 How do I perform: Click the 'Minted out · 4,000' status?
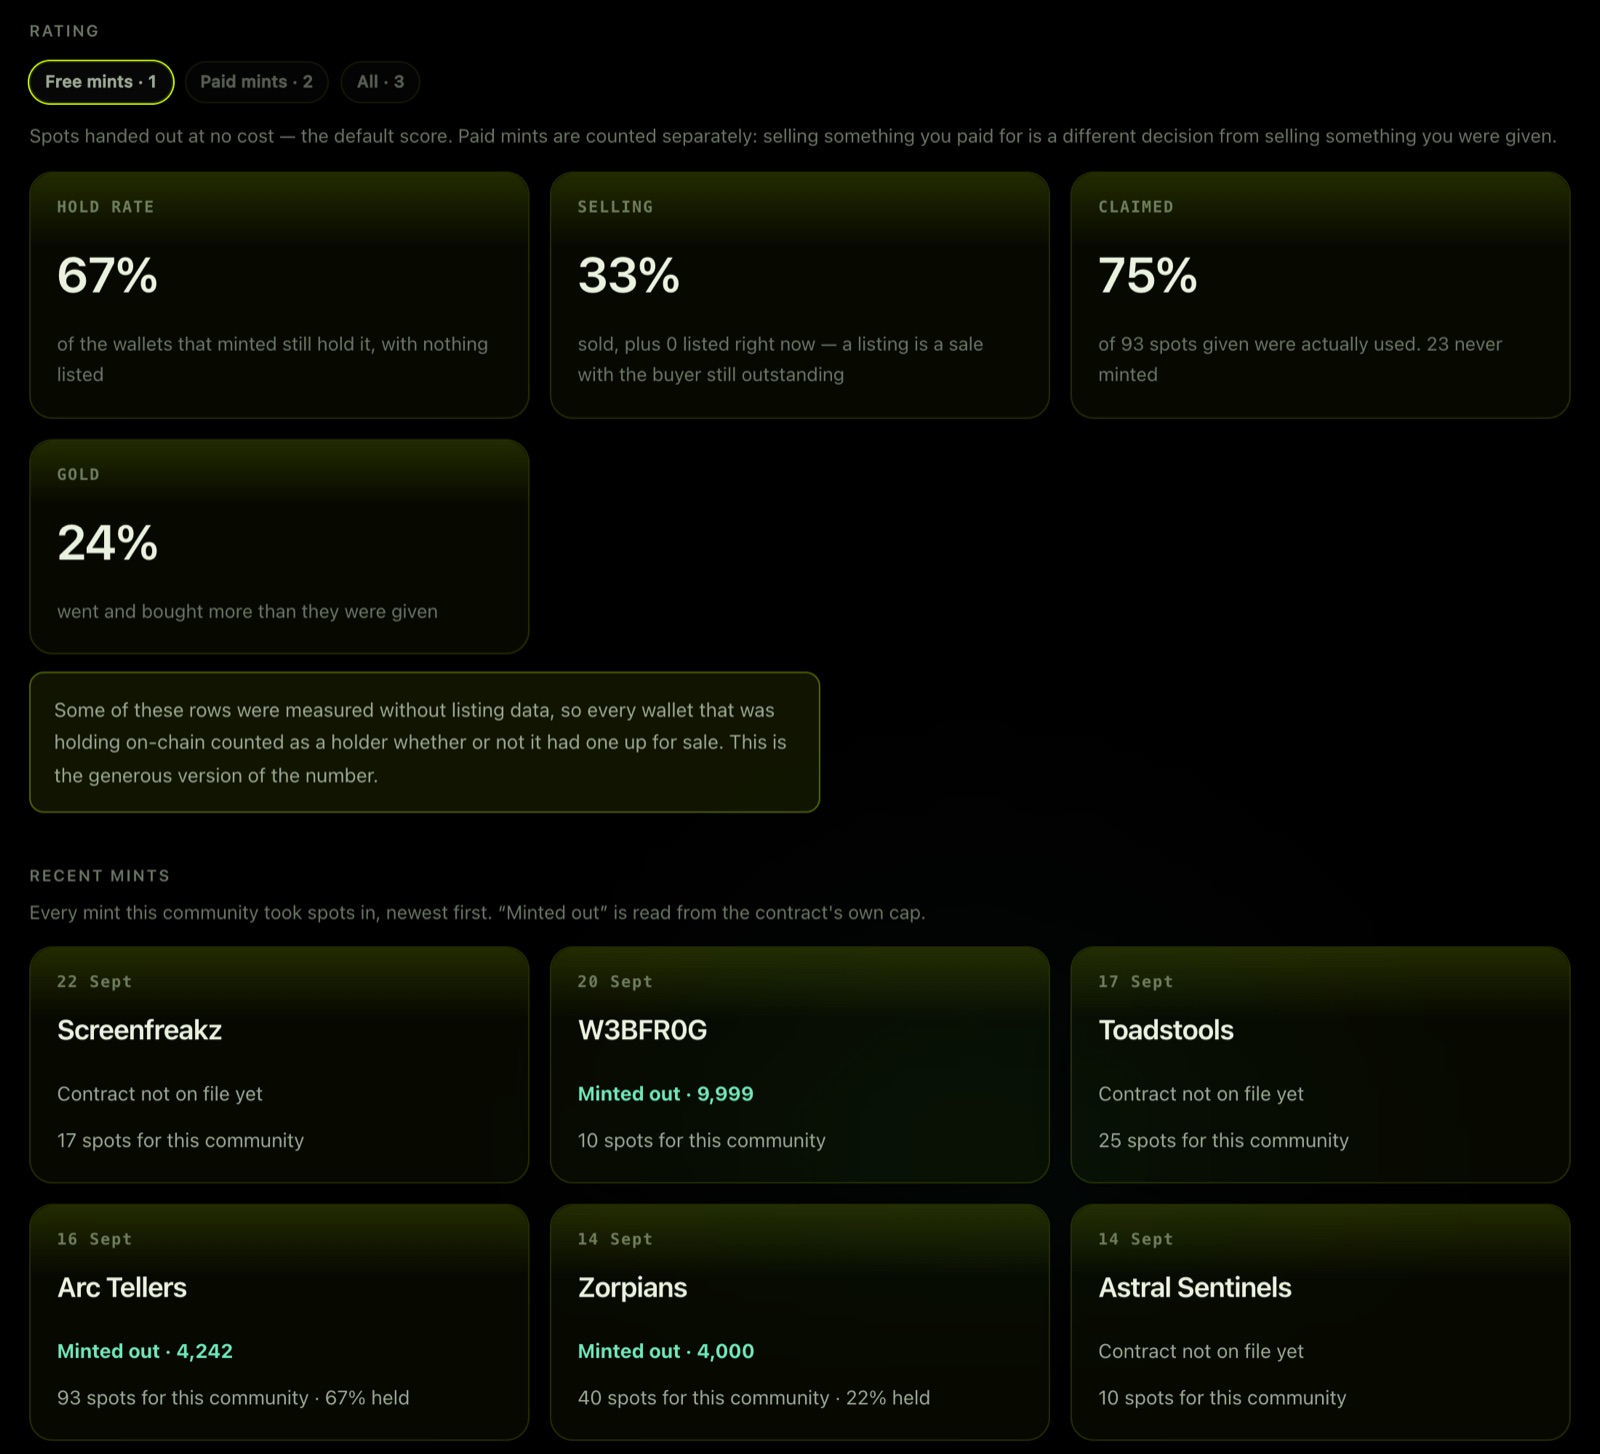click(666, 1351)
